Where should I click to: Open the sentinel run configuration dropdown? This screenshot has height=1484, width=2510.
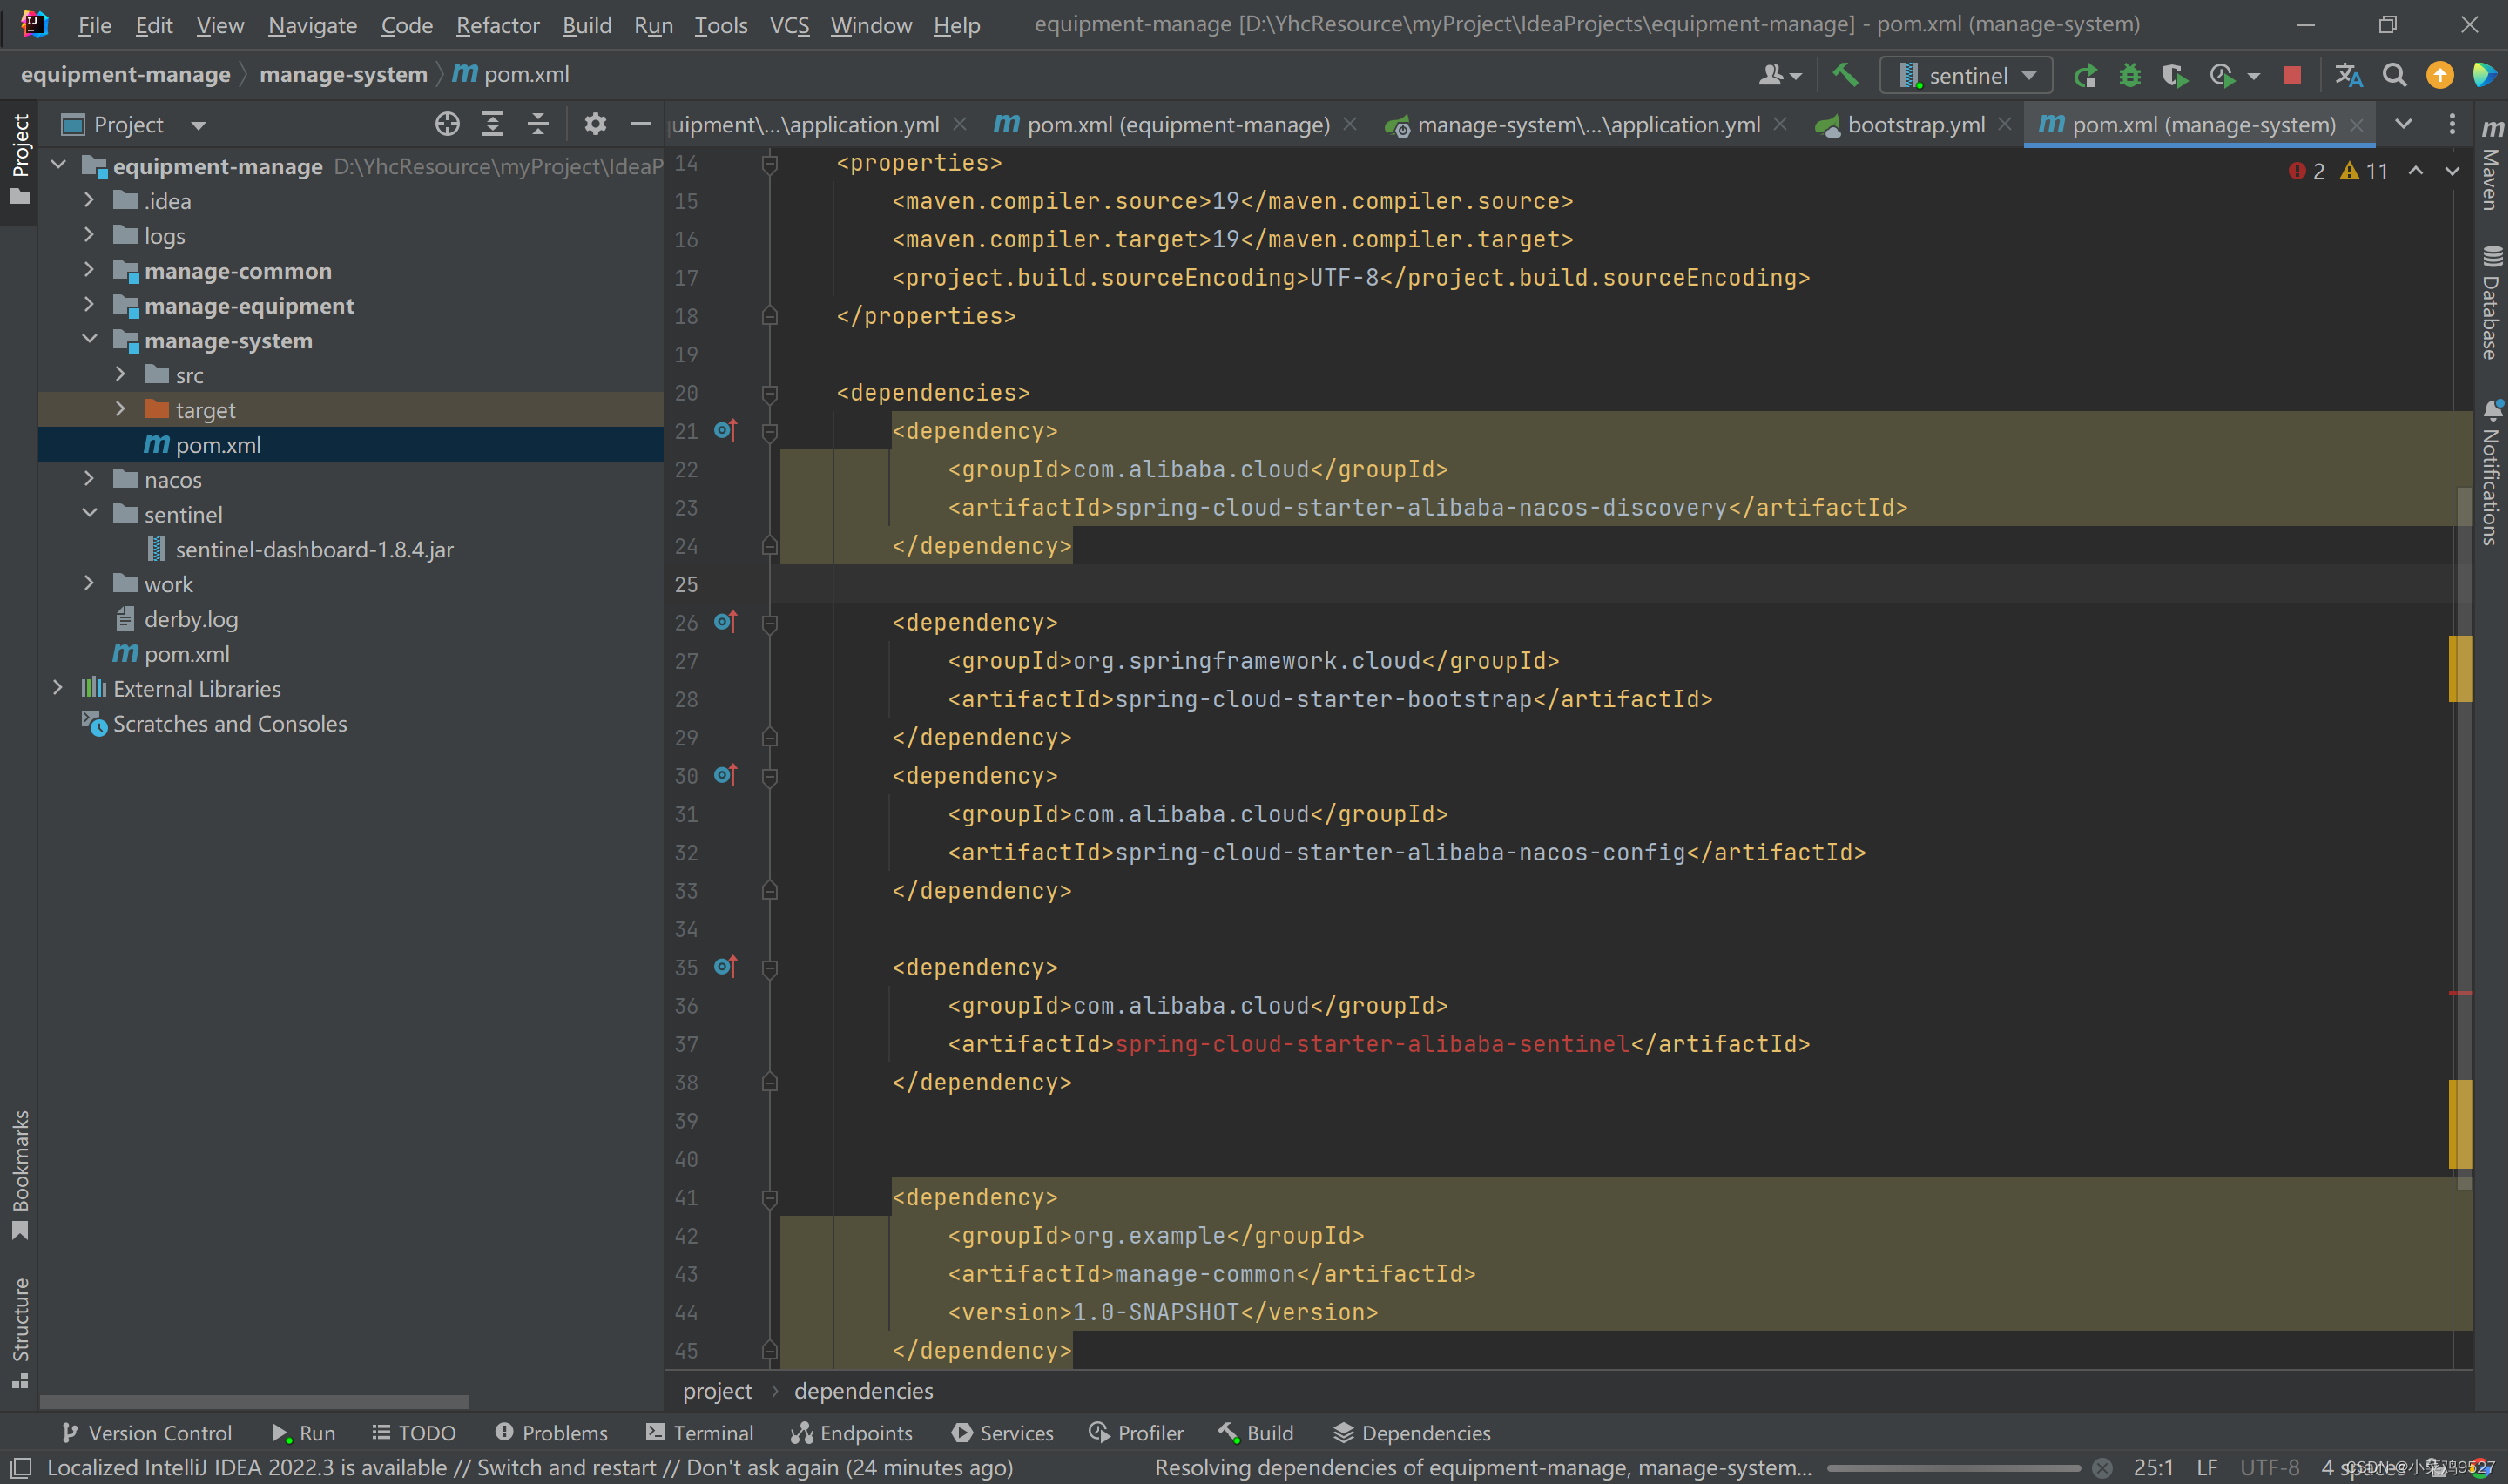(1967, 76)
